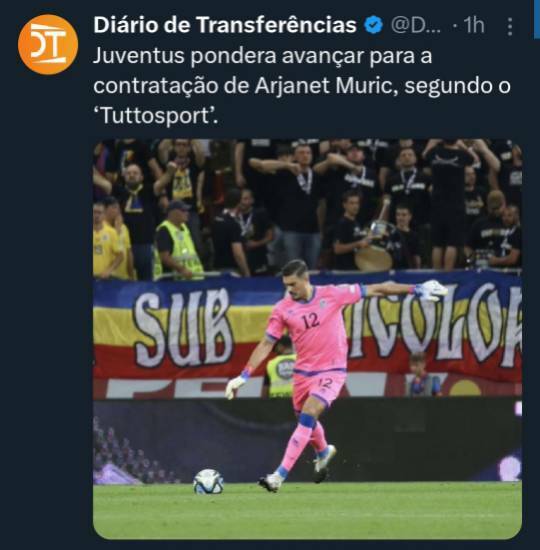Click the tweet text mentioning Juventus
This screenshot has height=550, width=540.
(301, 85)
